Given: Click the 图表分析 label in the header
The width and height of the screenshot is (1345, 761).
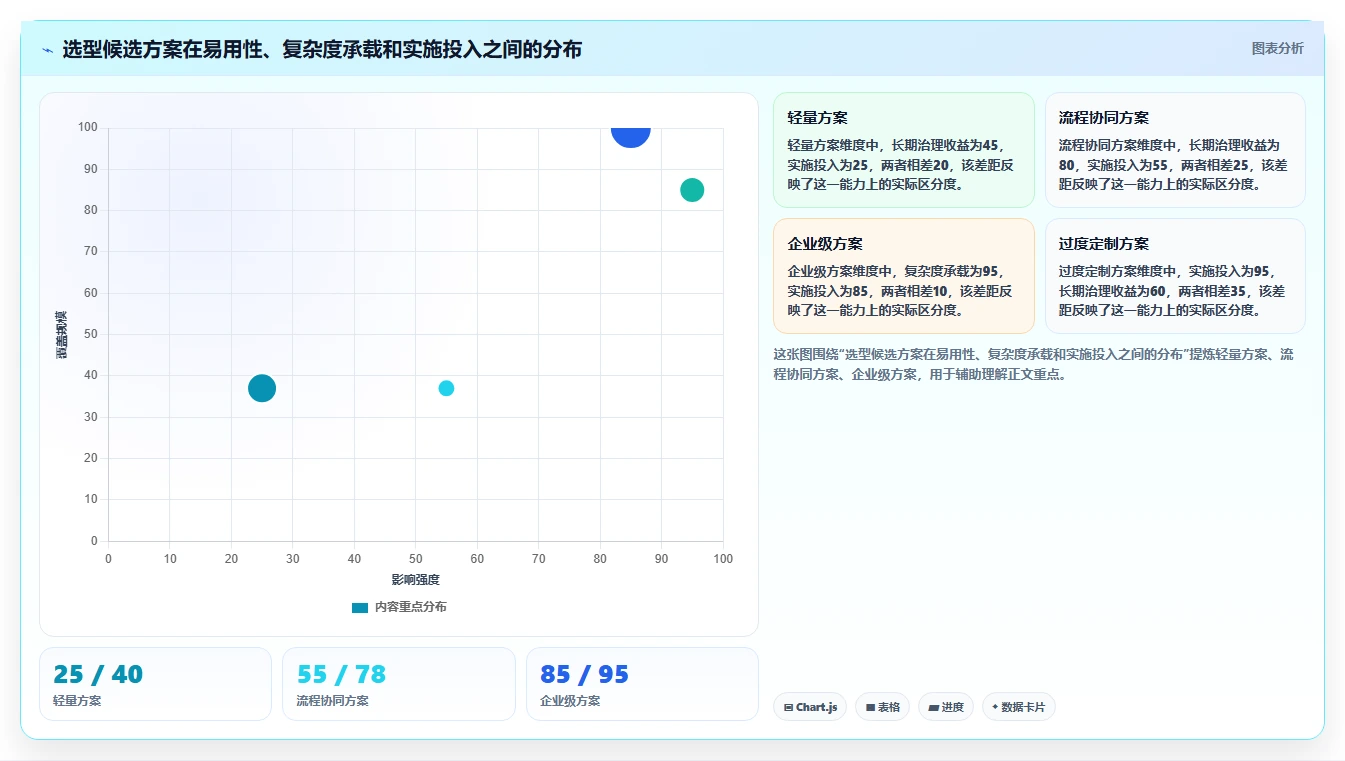Looking at the screenshot, I should click(x=1277, y=48).
